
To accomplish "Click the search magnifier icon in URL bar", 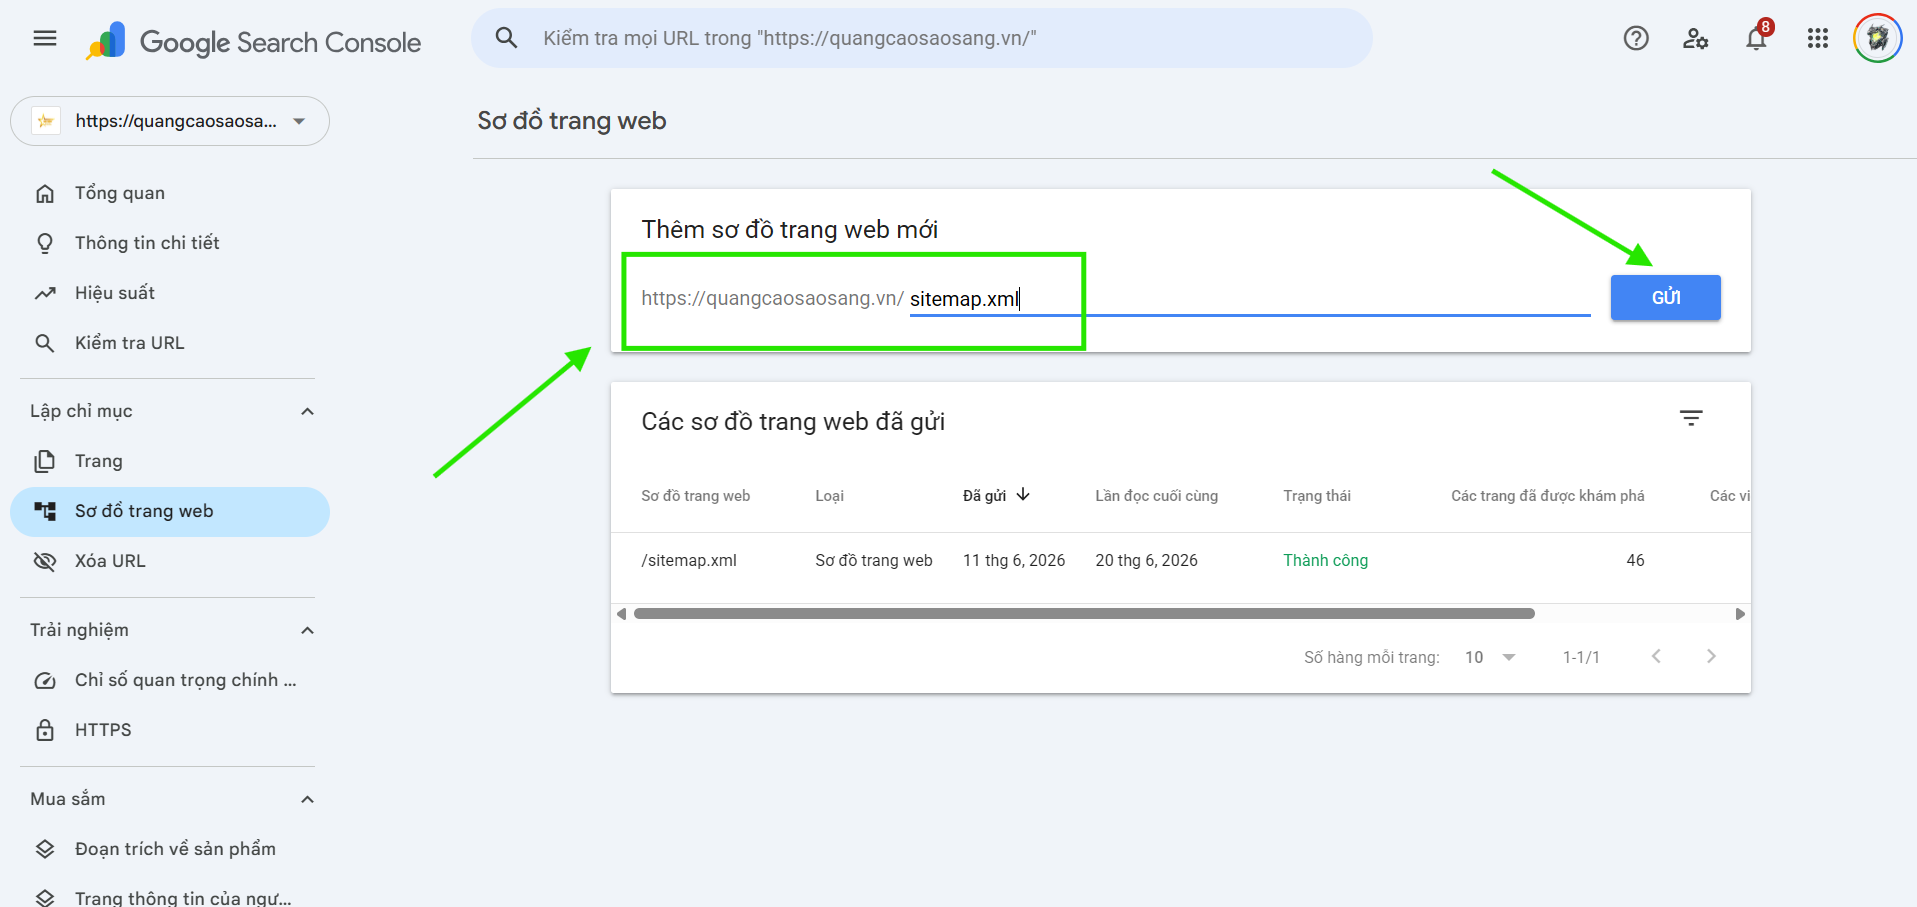I will click(507, 38).
